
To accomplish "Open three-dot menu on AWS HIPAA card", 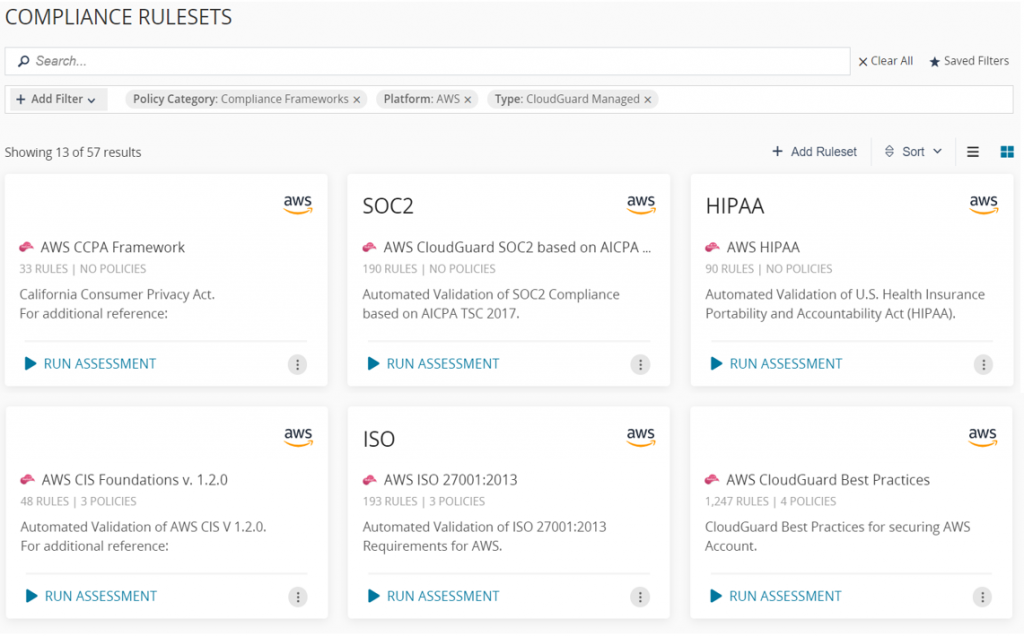I will 984,365.
